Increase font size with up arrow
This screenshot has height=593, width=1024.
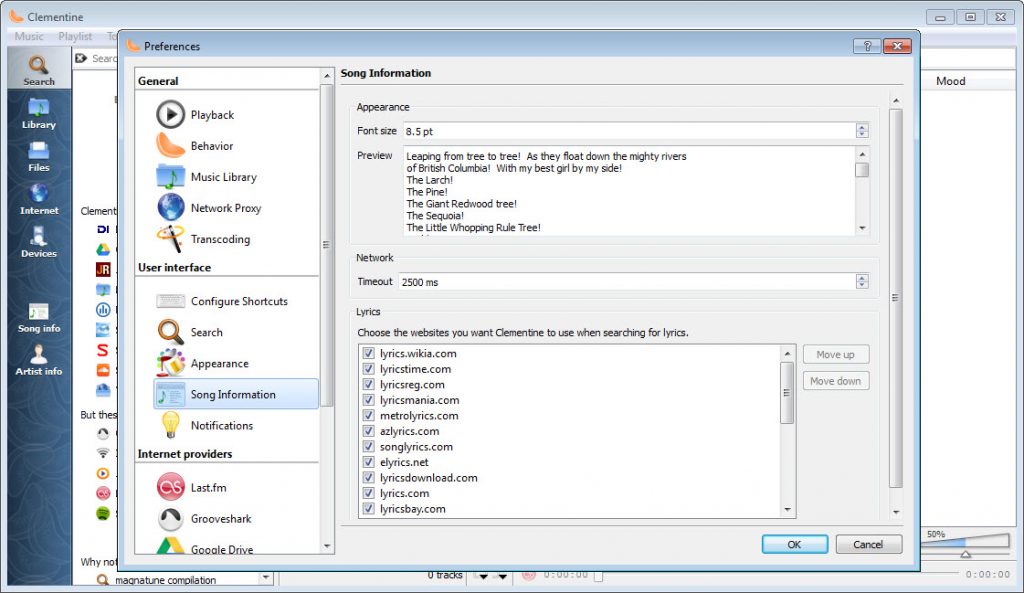click(x=862, y=127)
